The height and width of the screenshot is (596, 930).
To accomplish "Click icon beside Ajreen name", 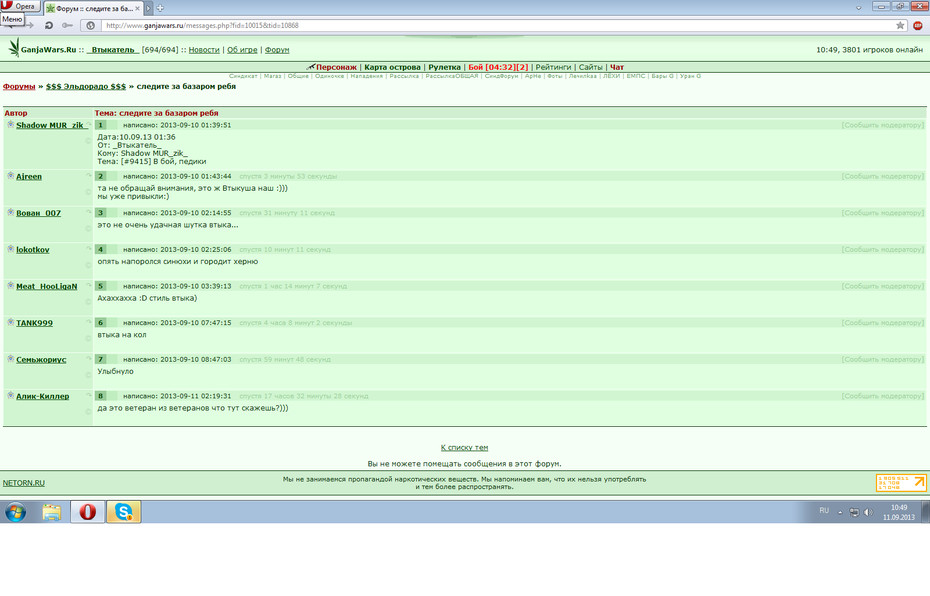I will [x=10, y=176].
